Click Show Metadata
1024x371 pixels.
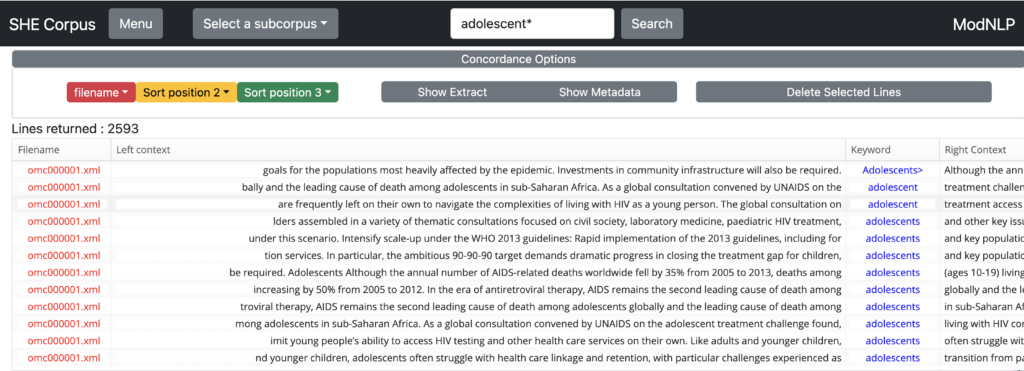(600, 92)
